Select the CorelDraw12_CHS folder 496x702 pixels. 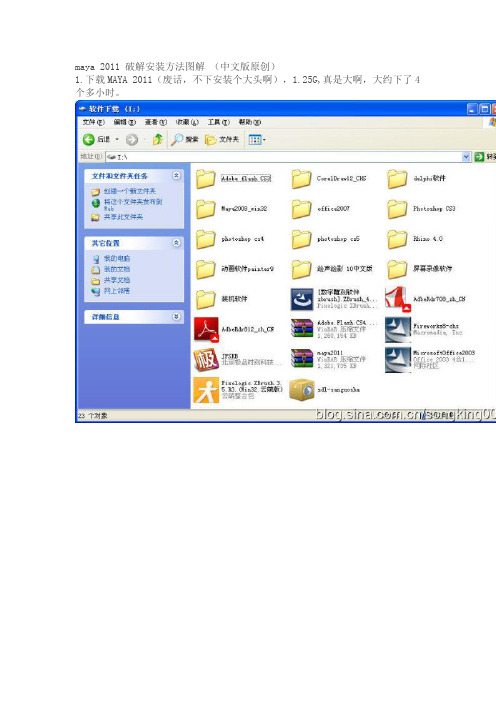tap(329, 179)
